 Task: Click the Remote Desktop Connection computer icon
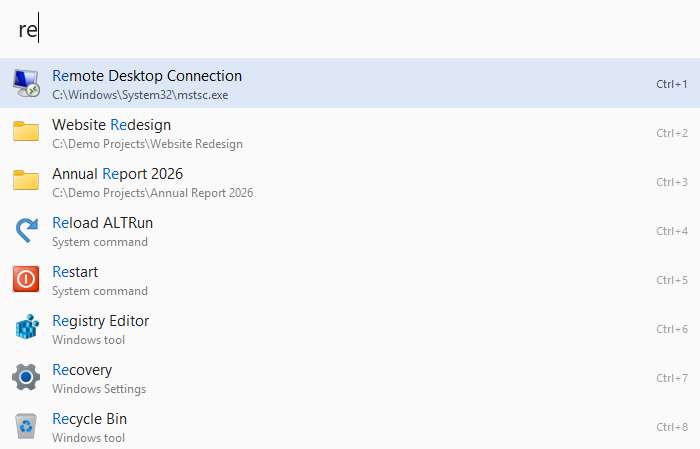coord(26,83)
